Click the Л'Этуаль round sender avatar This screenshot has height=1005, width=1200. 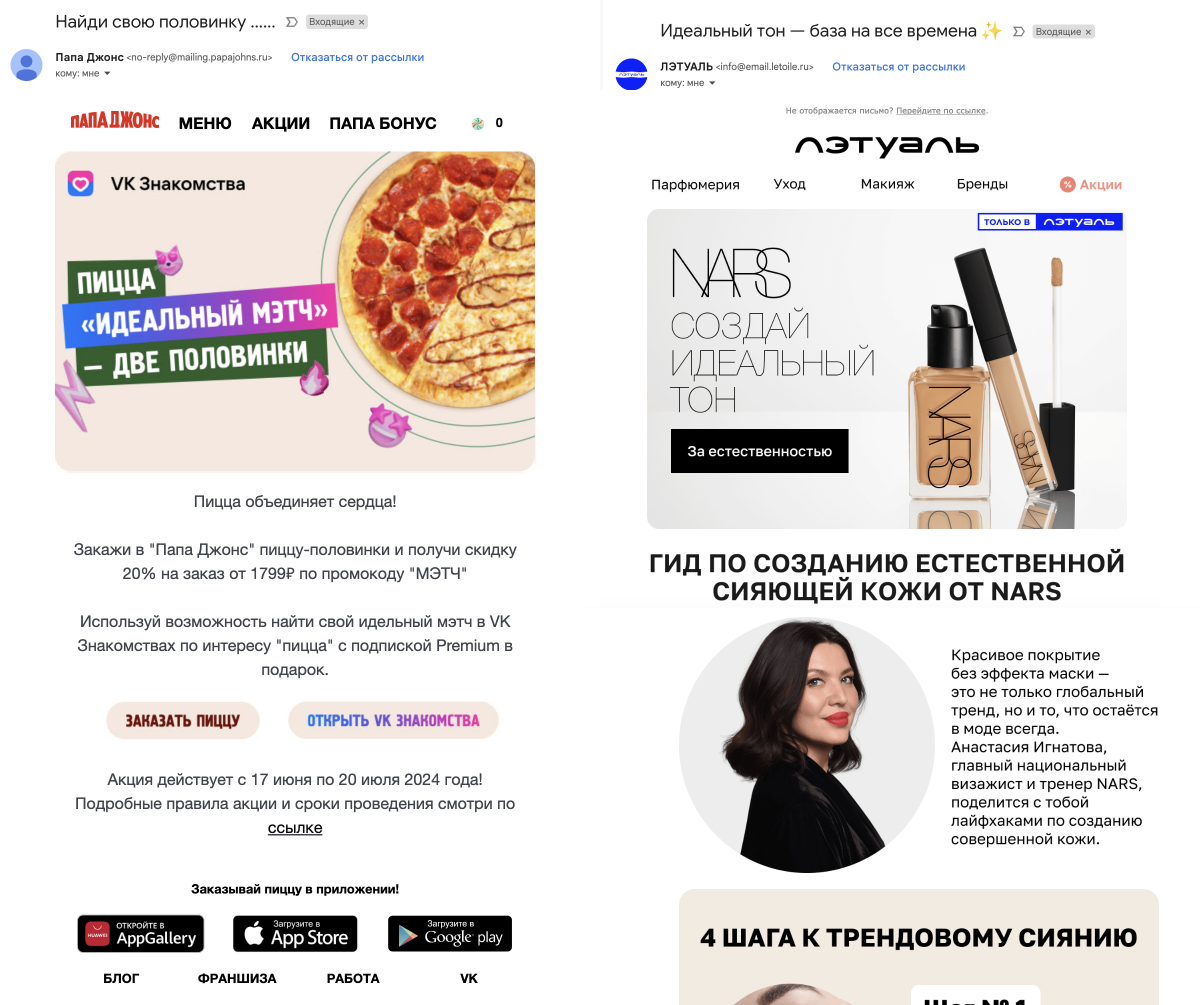pyautogui.click(x=631, y=74)
